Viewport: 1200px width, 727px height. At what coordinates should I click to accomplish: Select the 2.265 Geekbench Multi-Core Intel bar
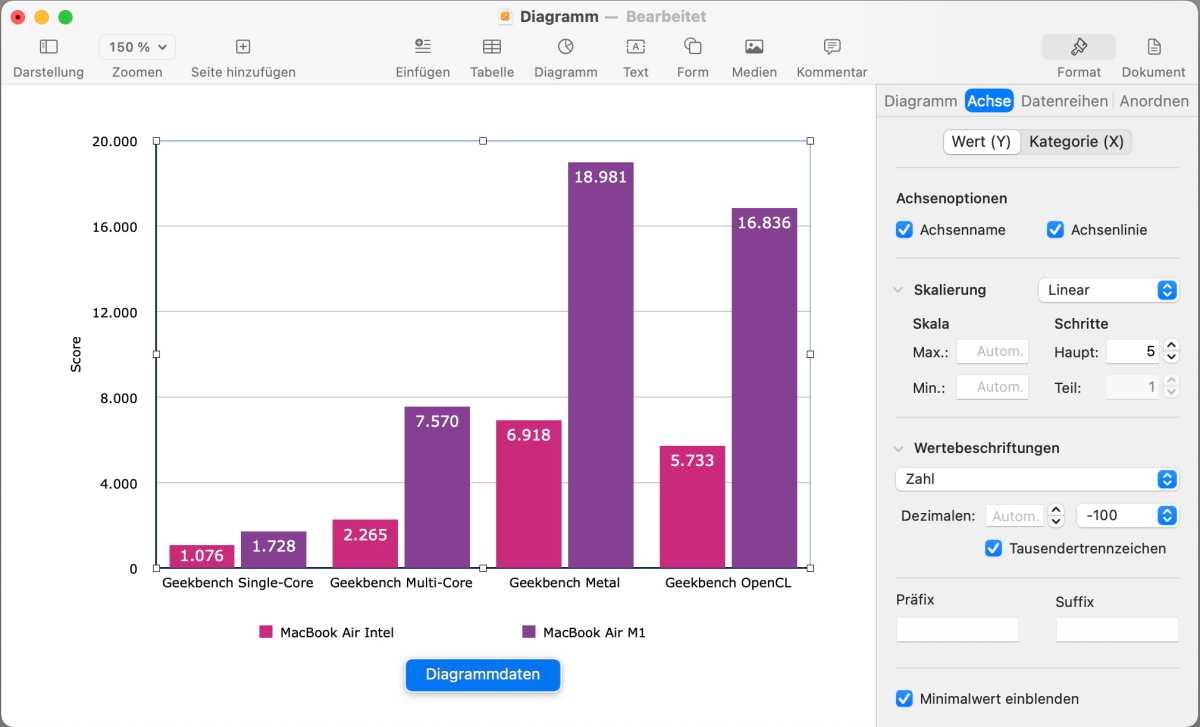tap(365, 544)
